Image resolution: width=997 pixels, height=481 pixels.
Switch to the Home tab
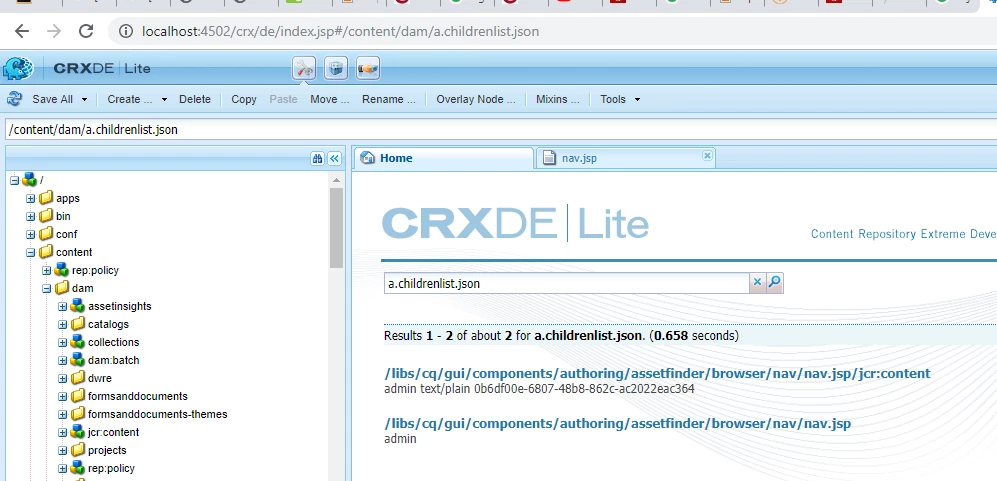pos(443,158)
